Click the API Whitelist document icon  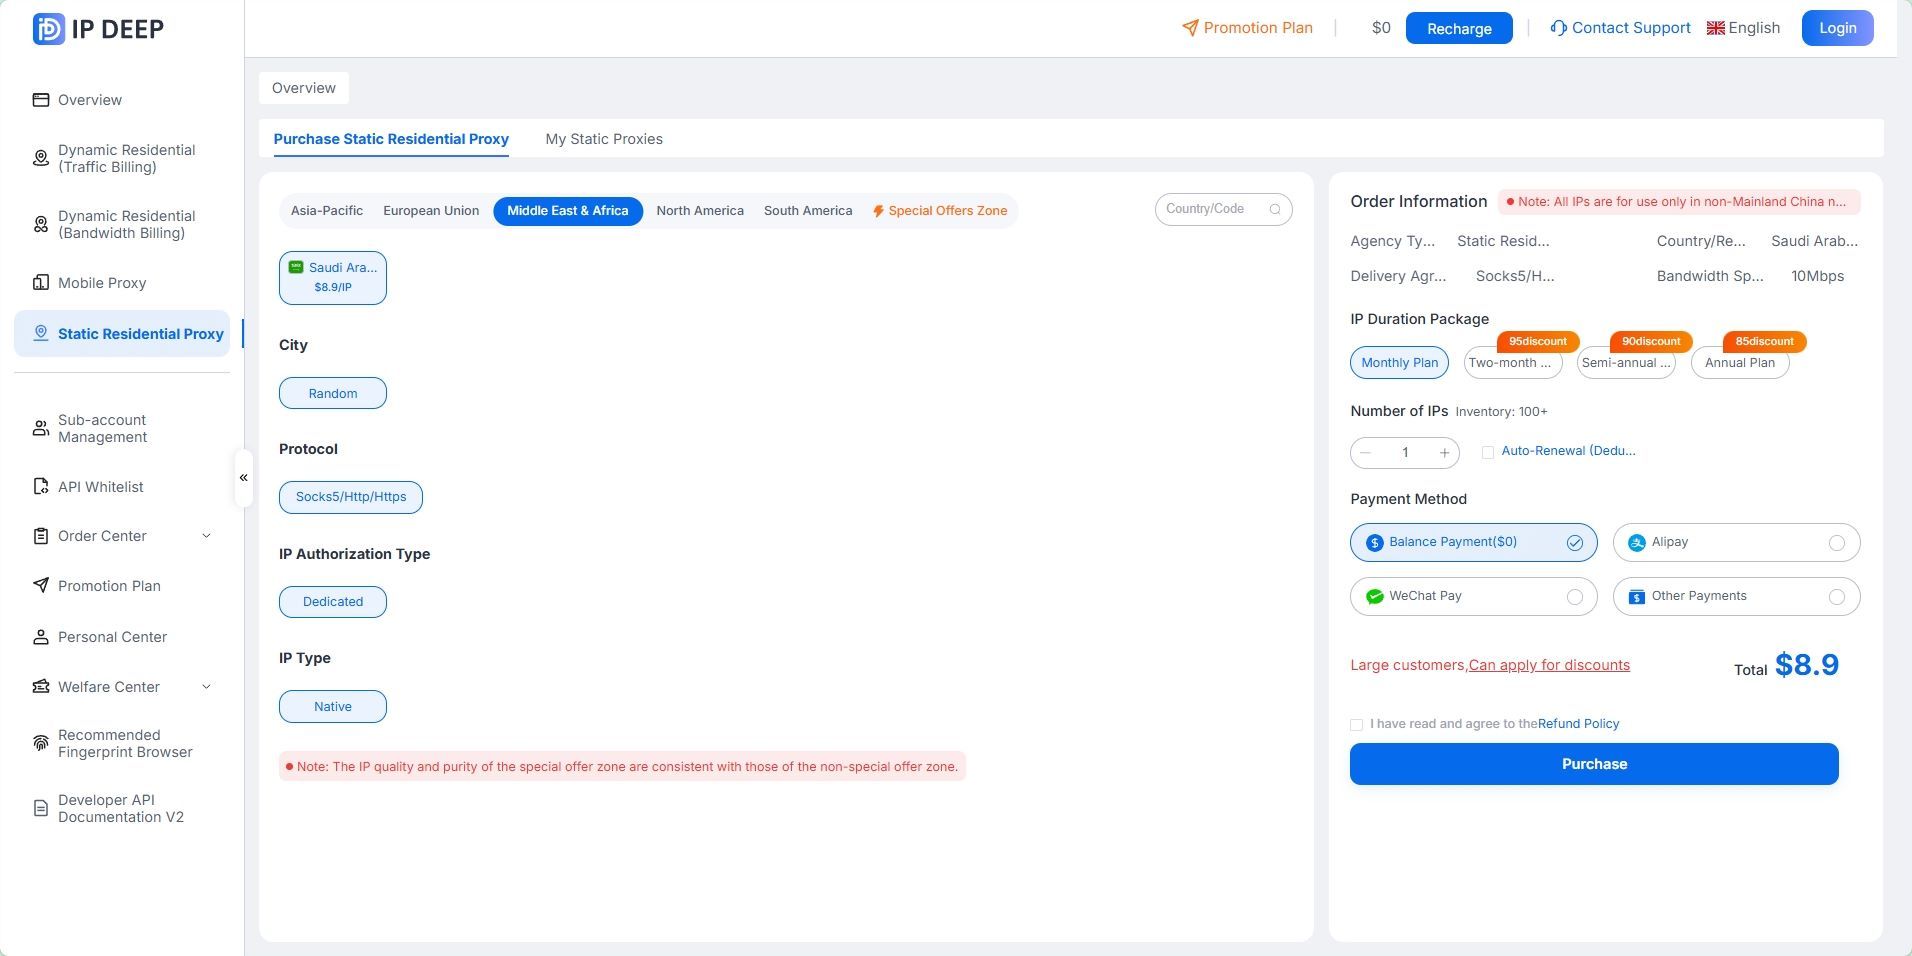click(41, 487)
